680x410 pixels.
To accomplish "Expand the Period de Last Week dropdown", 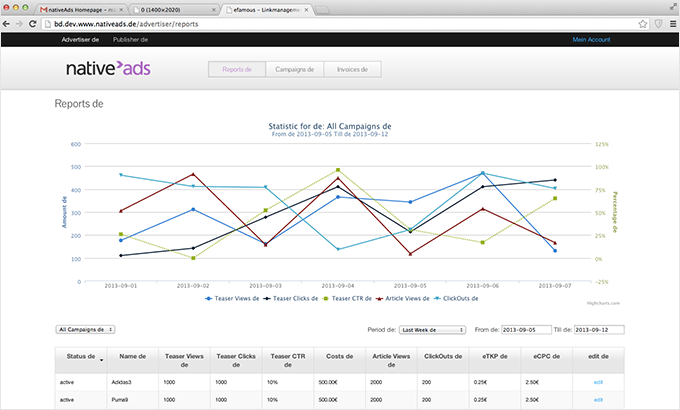I will (x=432, y=329).
